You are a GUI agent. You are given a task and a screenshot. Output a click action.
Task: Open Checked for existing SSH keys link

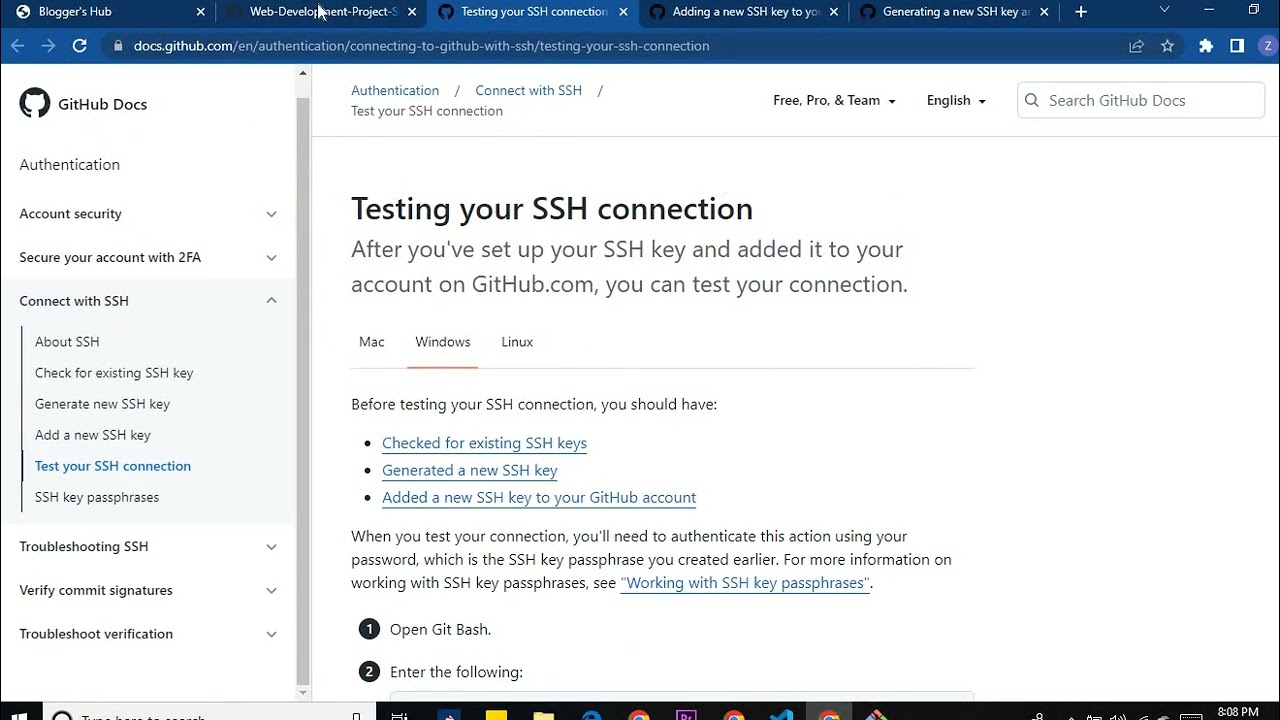(484, 443)
